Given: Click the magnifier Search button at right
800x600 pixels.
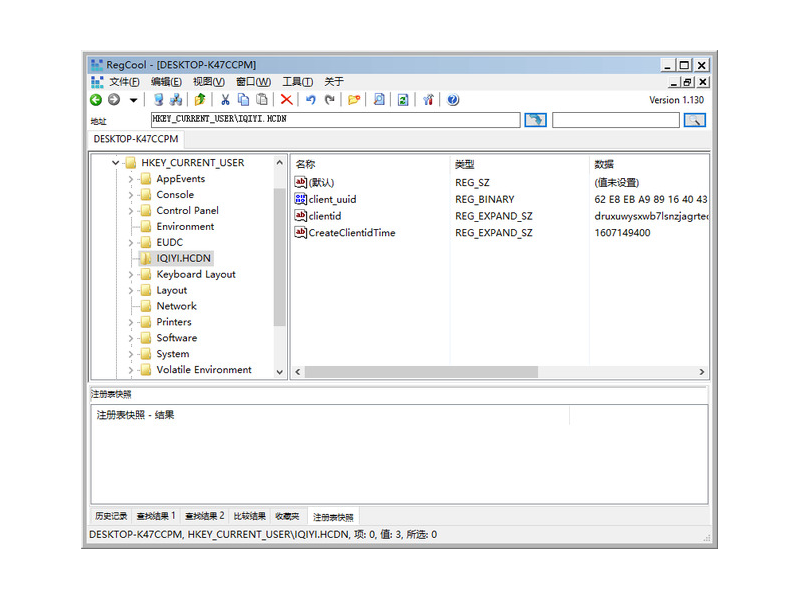Looking at the screenshot, I should point(695,120).
